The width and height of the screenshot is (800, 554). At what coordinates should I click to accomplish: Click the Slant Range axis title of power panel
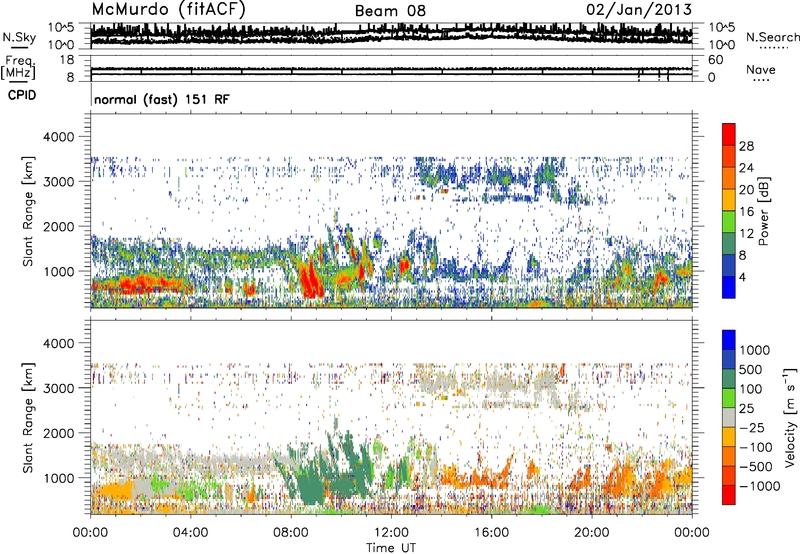point(28,211)
